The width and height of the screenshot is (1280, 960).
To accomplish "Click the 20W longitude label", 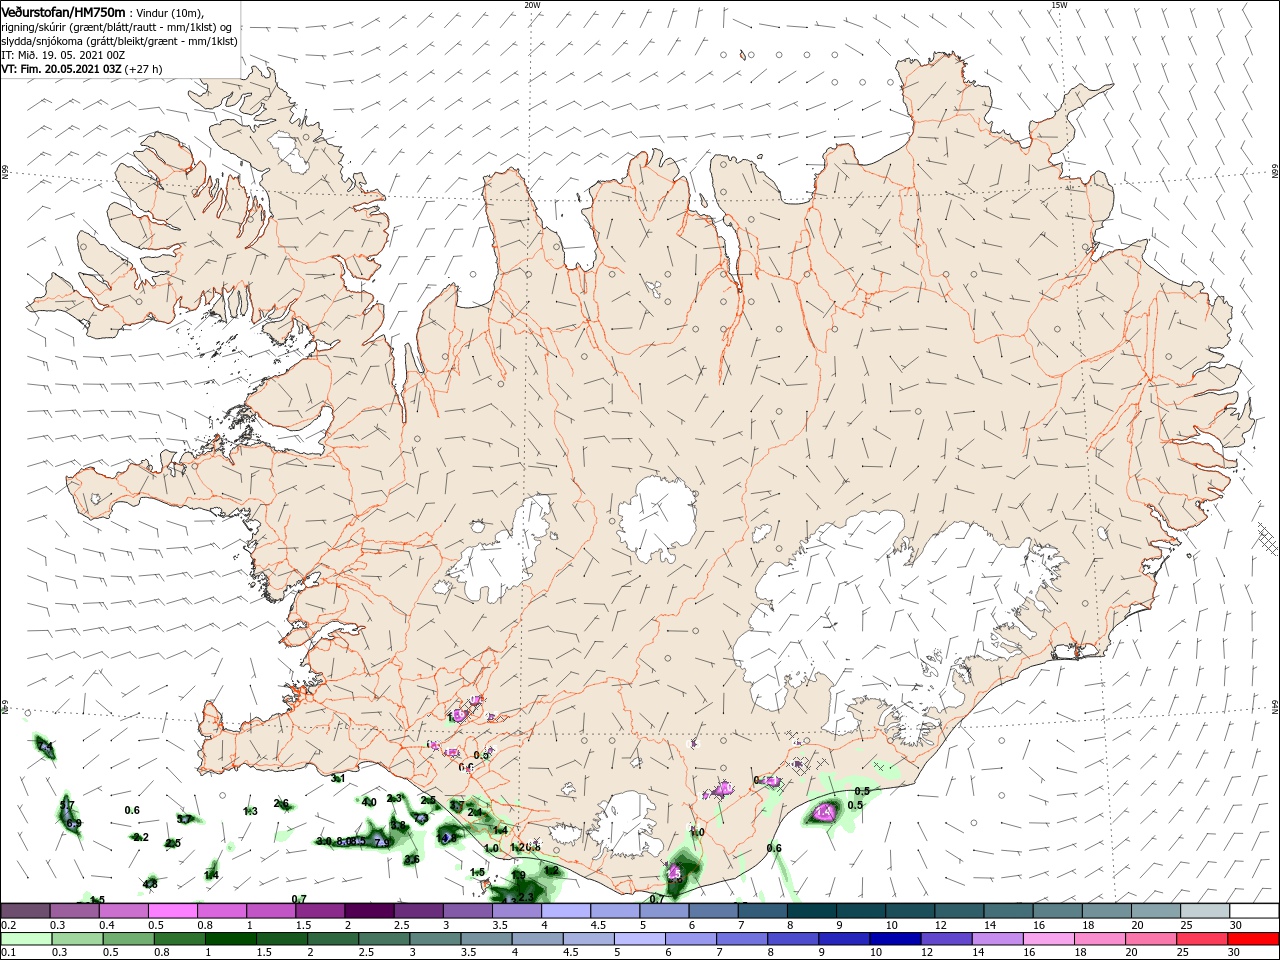I will [532, 5].
